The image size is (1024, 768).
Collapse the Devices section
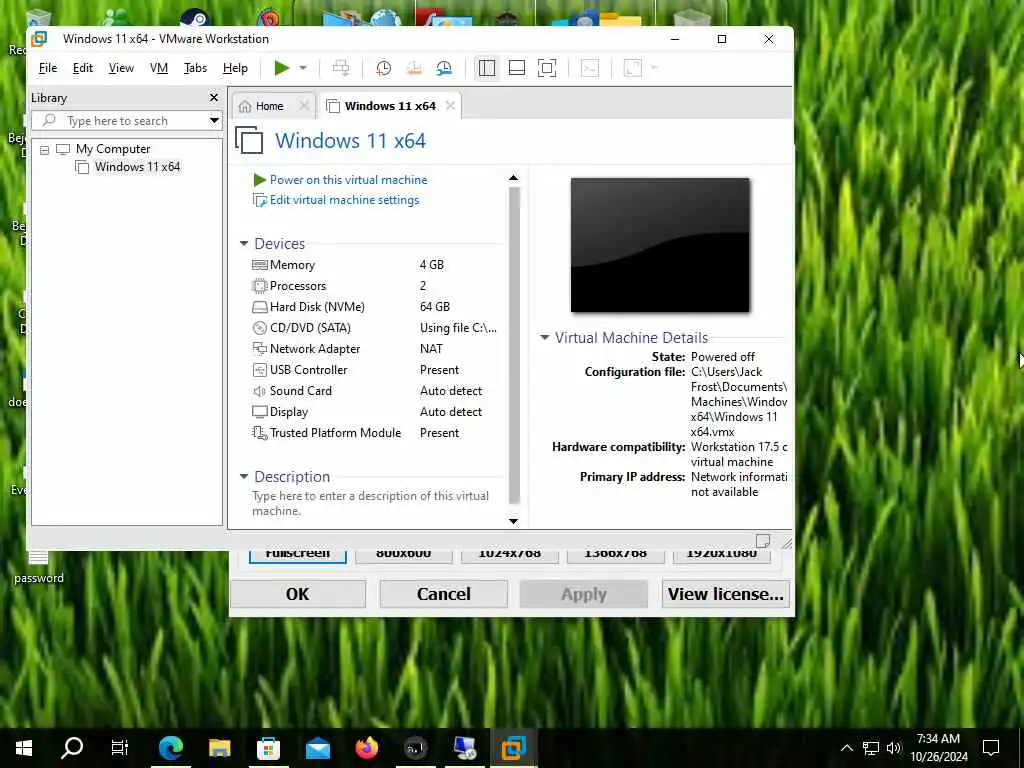pos(244,244)
